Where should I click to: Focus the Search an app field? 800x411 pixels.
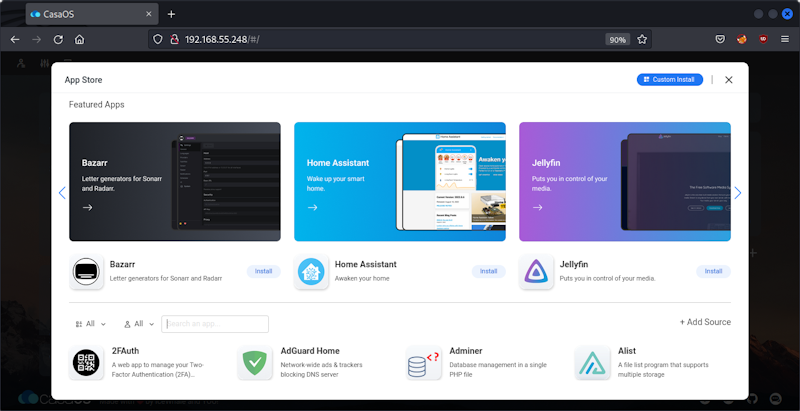coord(215,324)
